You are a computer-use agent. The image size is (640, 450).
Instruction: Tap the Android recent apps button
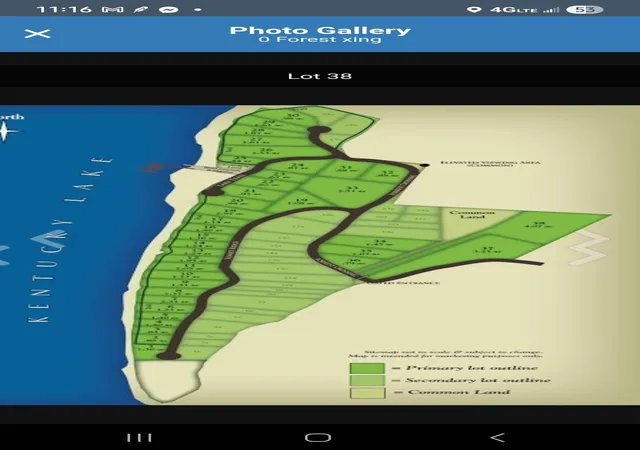[139, 438]
